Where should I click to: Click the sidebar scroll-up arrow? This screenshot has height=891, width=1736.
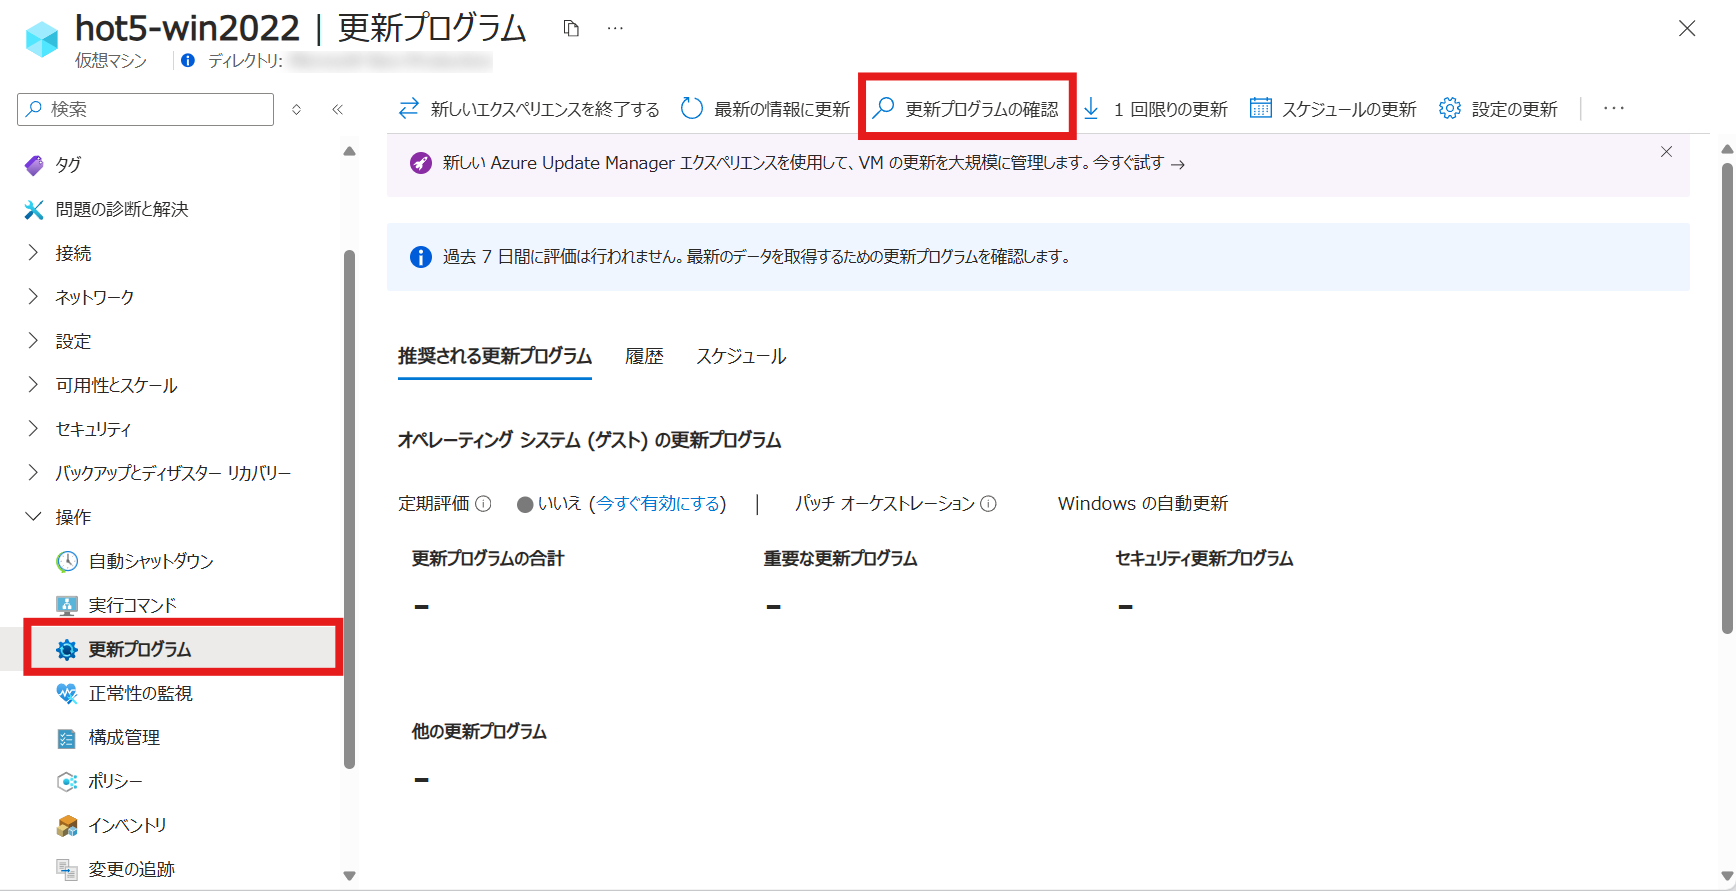pyautogui.click(x=349, y=151)
